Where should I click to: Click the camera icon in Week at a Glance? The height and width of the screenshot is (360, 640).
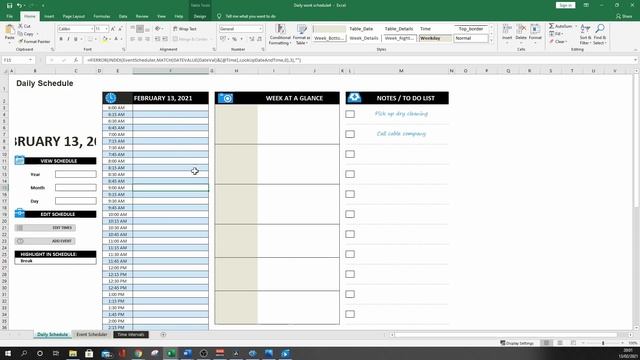tap(225, 98)
